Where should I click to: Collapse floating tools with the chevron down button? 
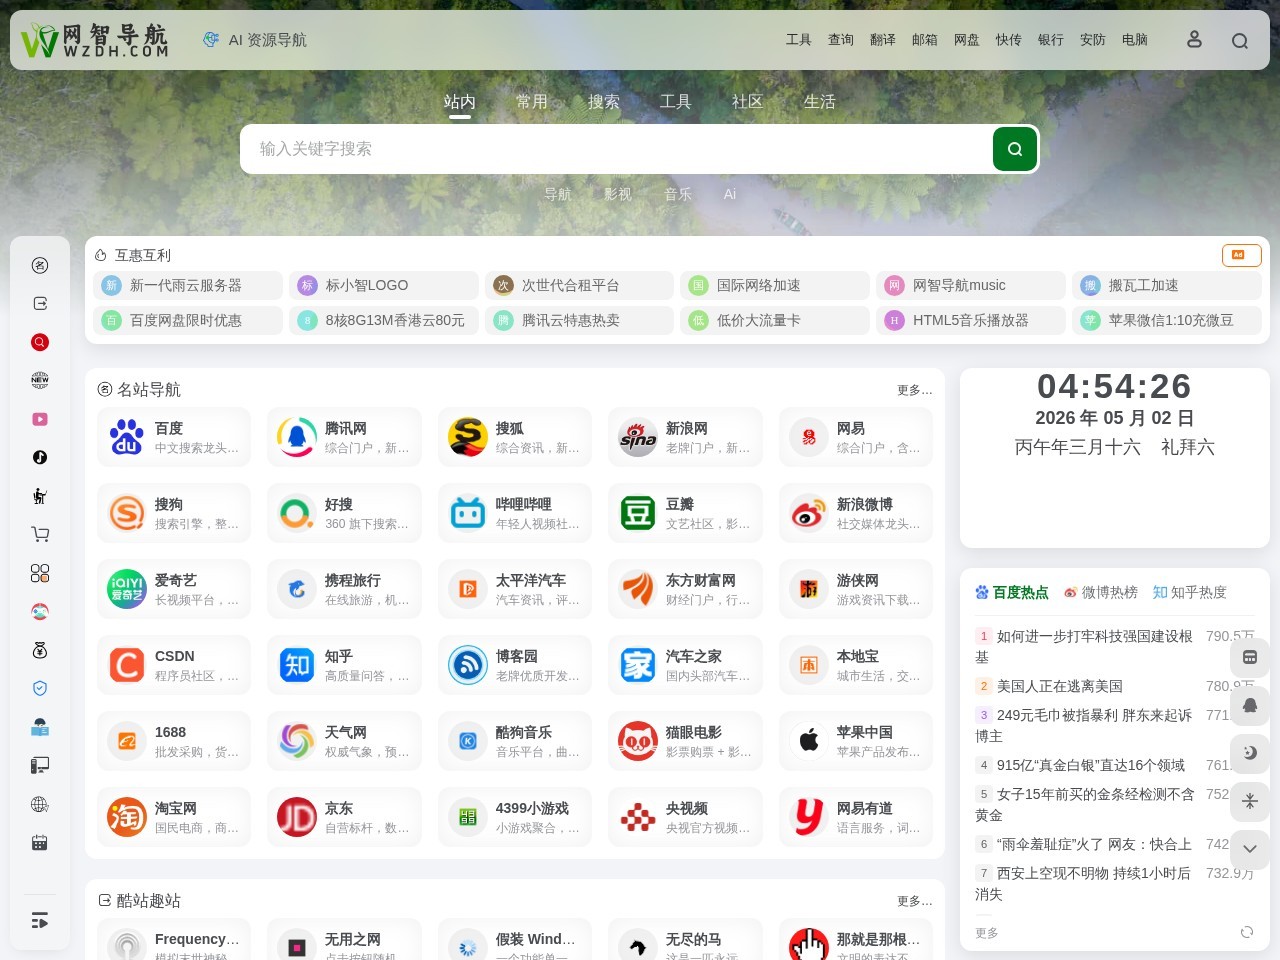pos(1250,849)
